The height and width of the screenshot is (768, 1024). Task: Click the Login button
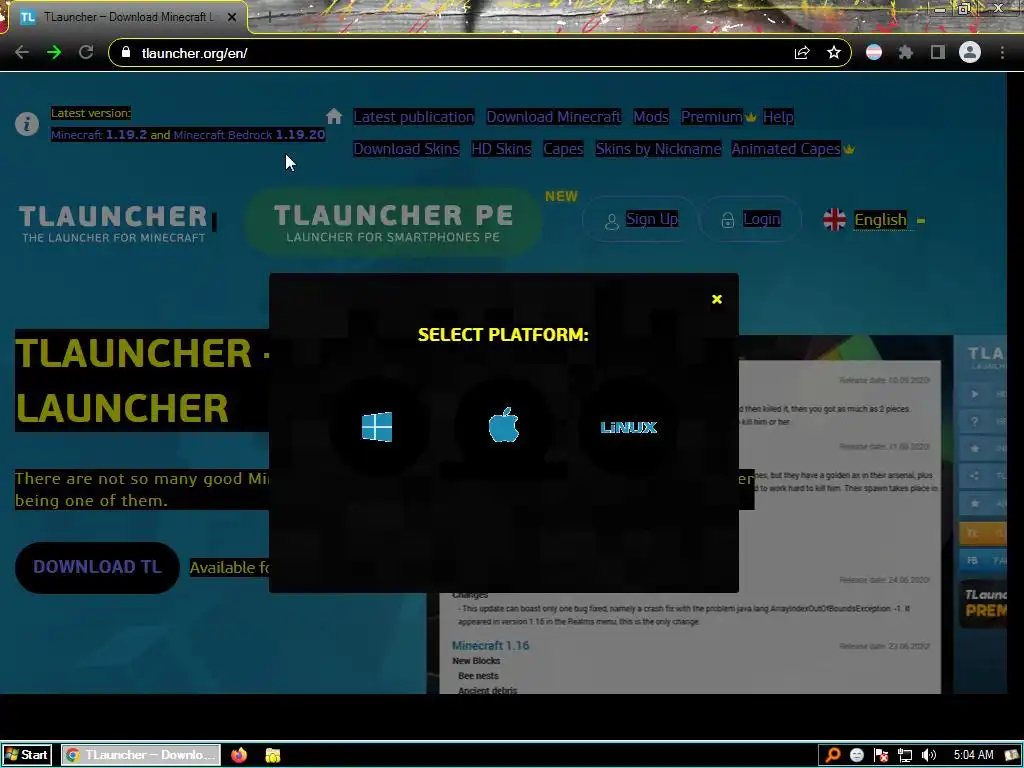pos(751,219)
